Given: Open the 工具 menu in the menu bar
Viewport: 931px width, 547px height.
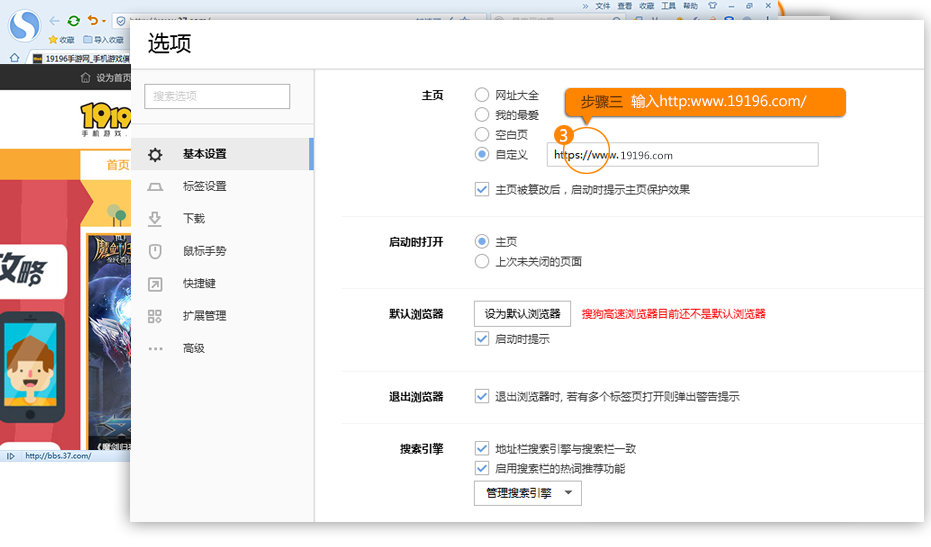Looking at the screenshot, I should (669, 6).
